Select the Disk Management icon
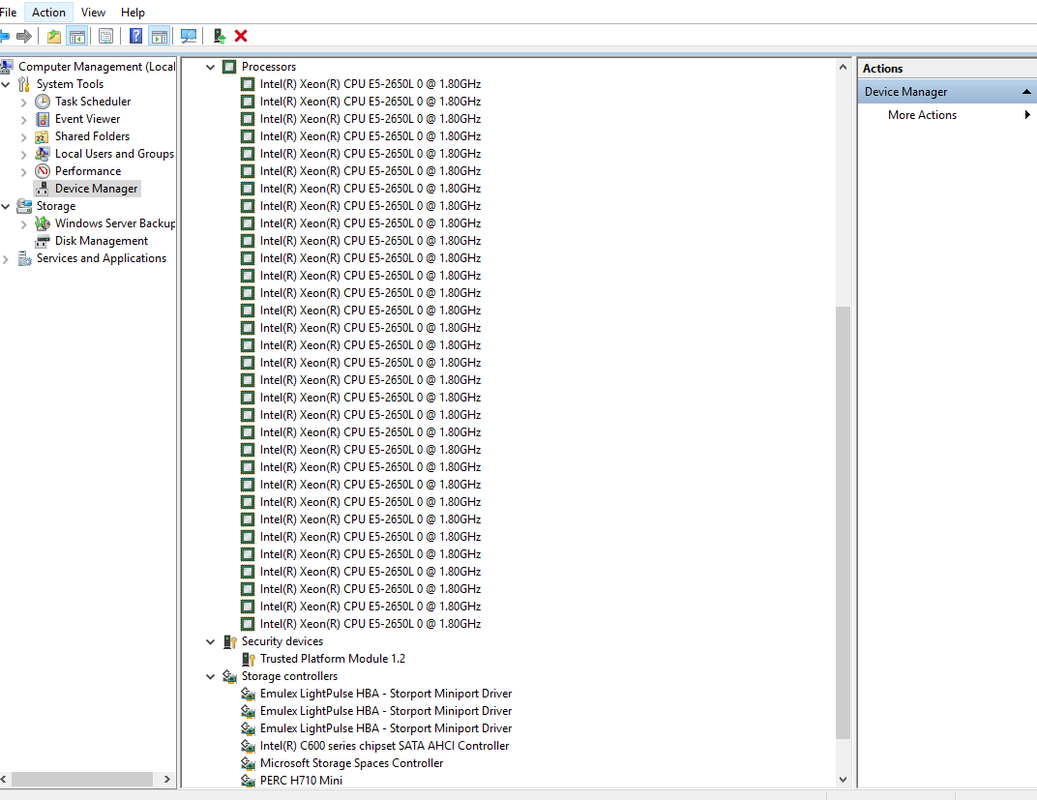Image resolution: width=1037 pixels, height=800 pixels. pyautogui.click(x=42, y=241)
